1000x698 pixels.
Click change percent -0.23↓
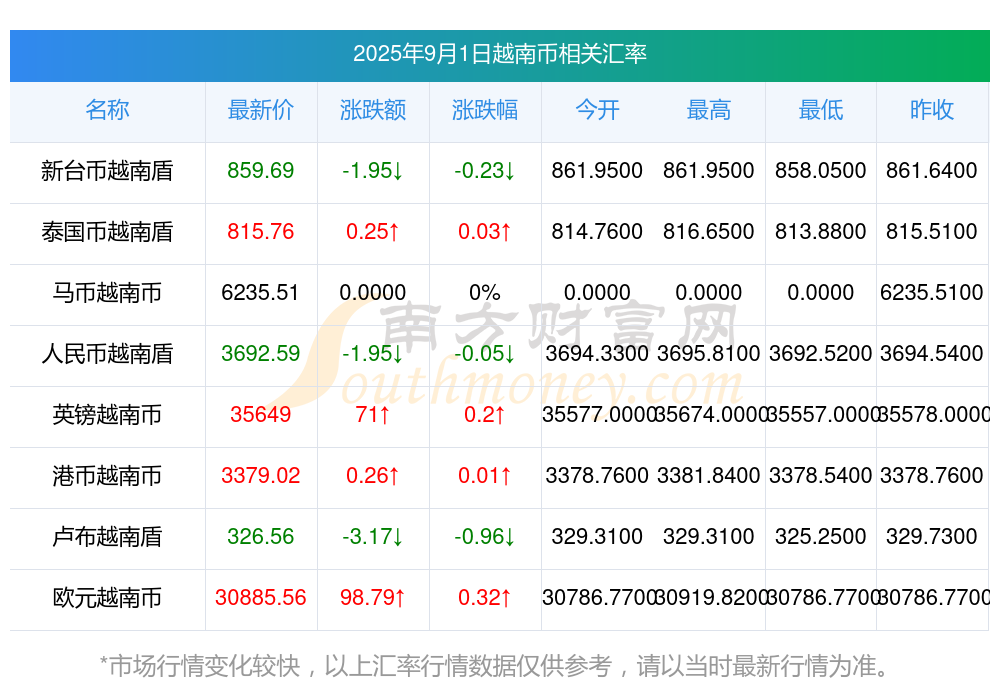(485, 170)
